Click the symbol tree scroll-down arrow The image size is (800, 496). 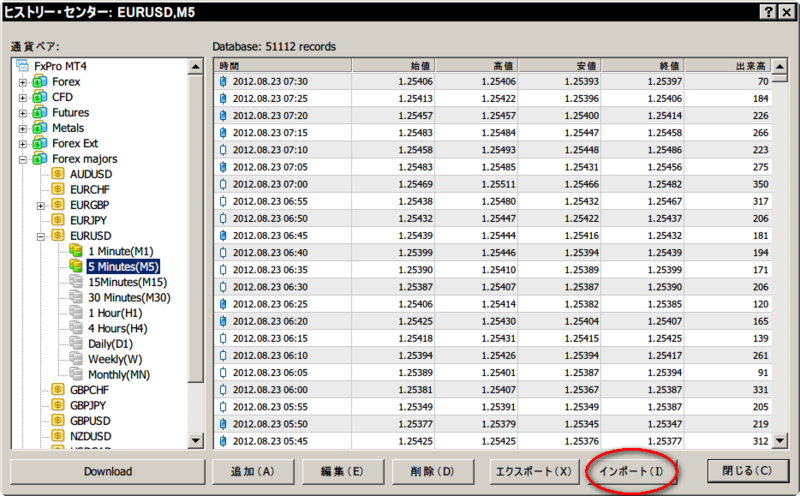coord(195,440)
